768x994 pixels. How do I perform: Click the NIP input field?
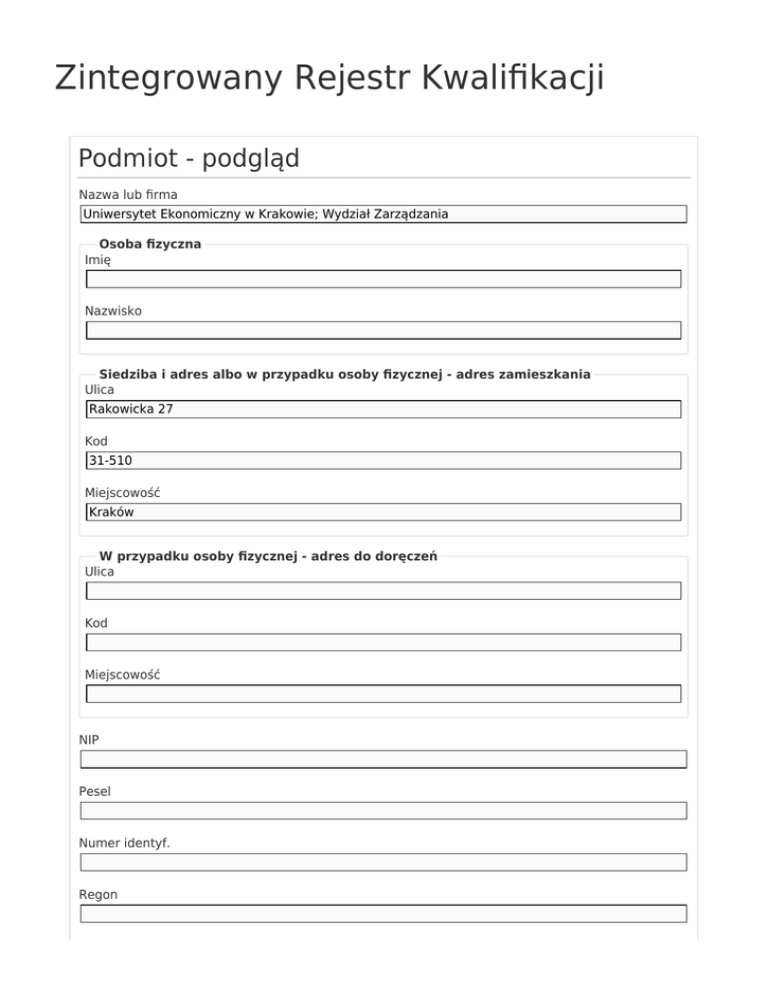383,759
